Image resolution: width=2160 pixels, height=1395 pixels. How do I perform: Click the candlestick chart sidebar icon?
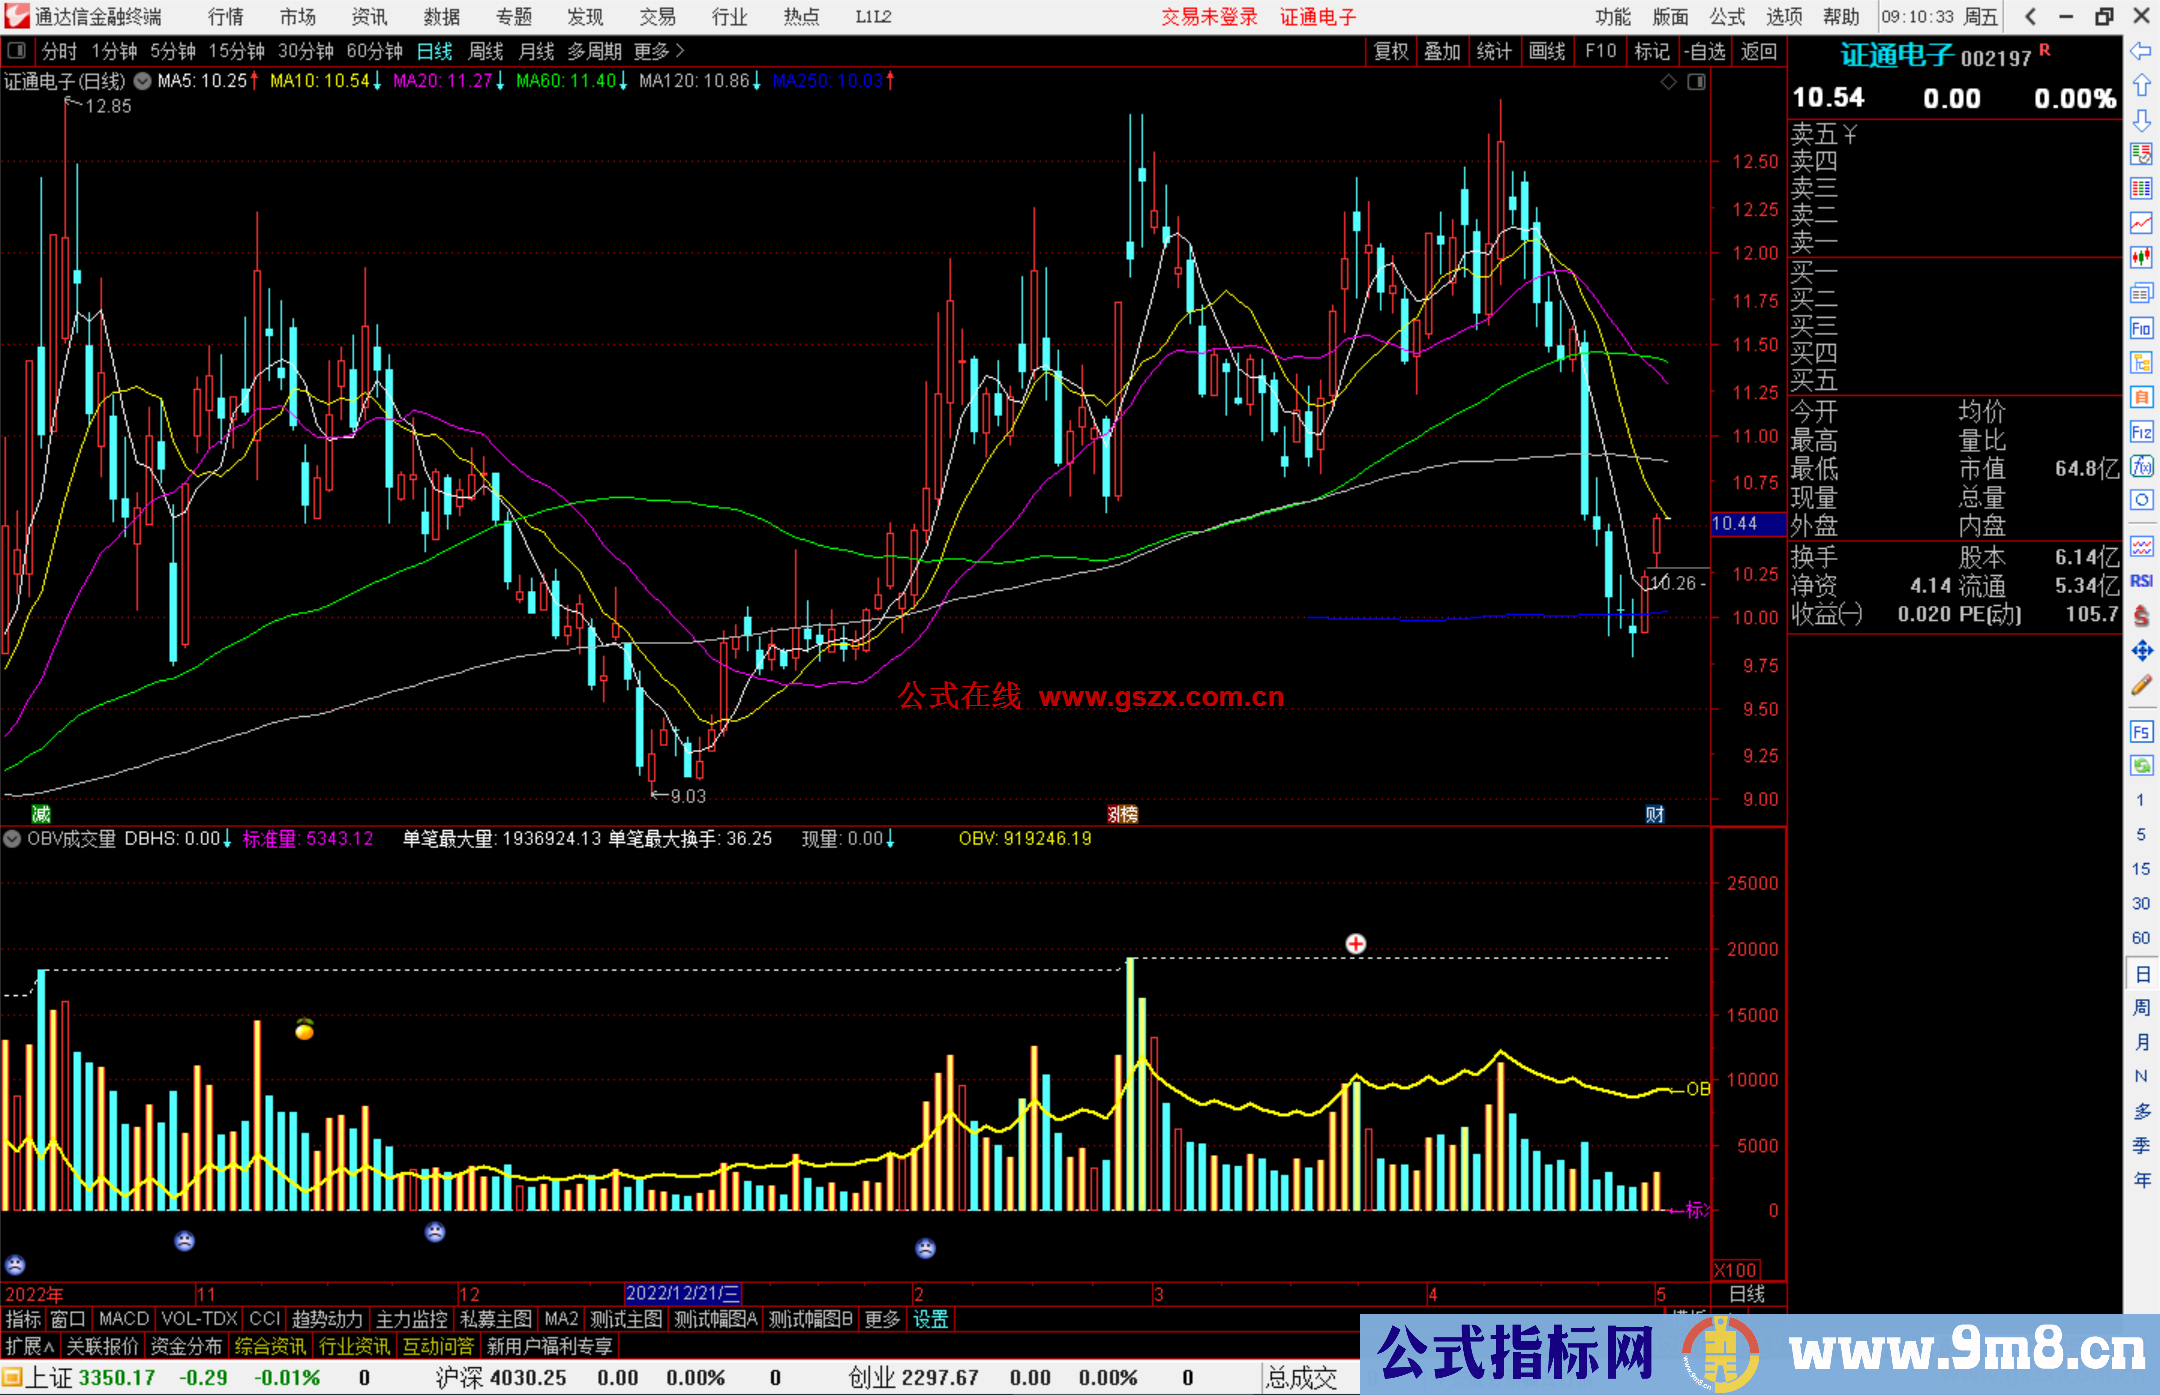[2141, 257]
